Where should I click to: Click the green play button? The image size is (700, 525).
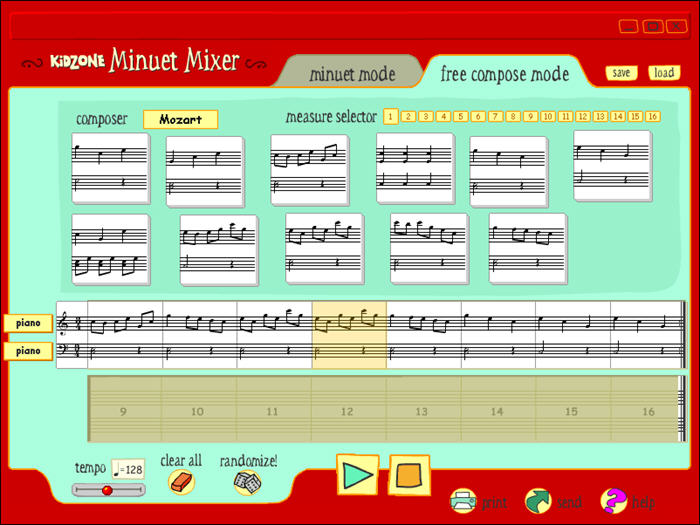(x=357, y=474)
